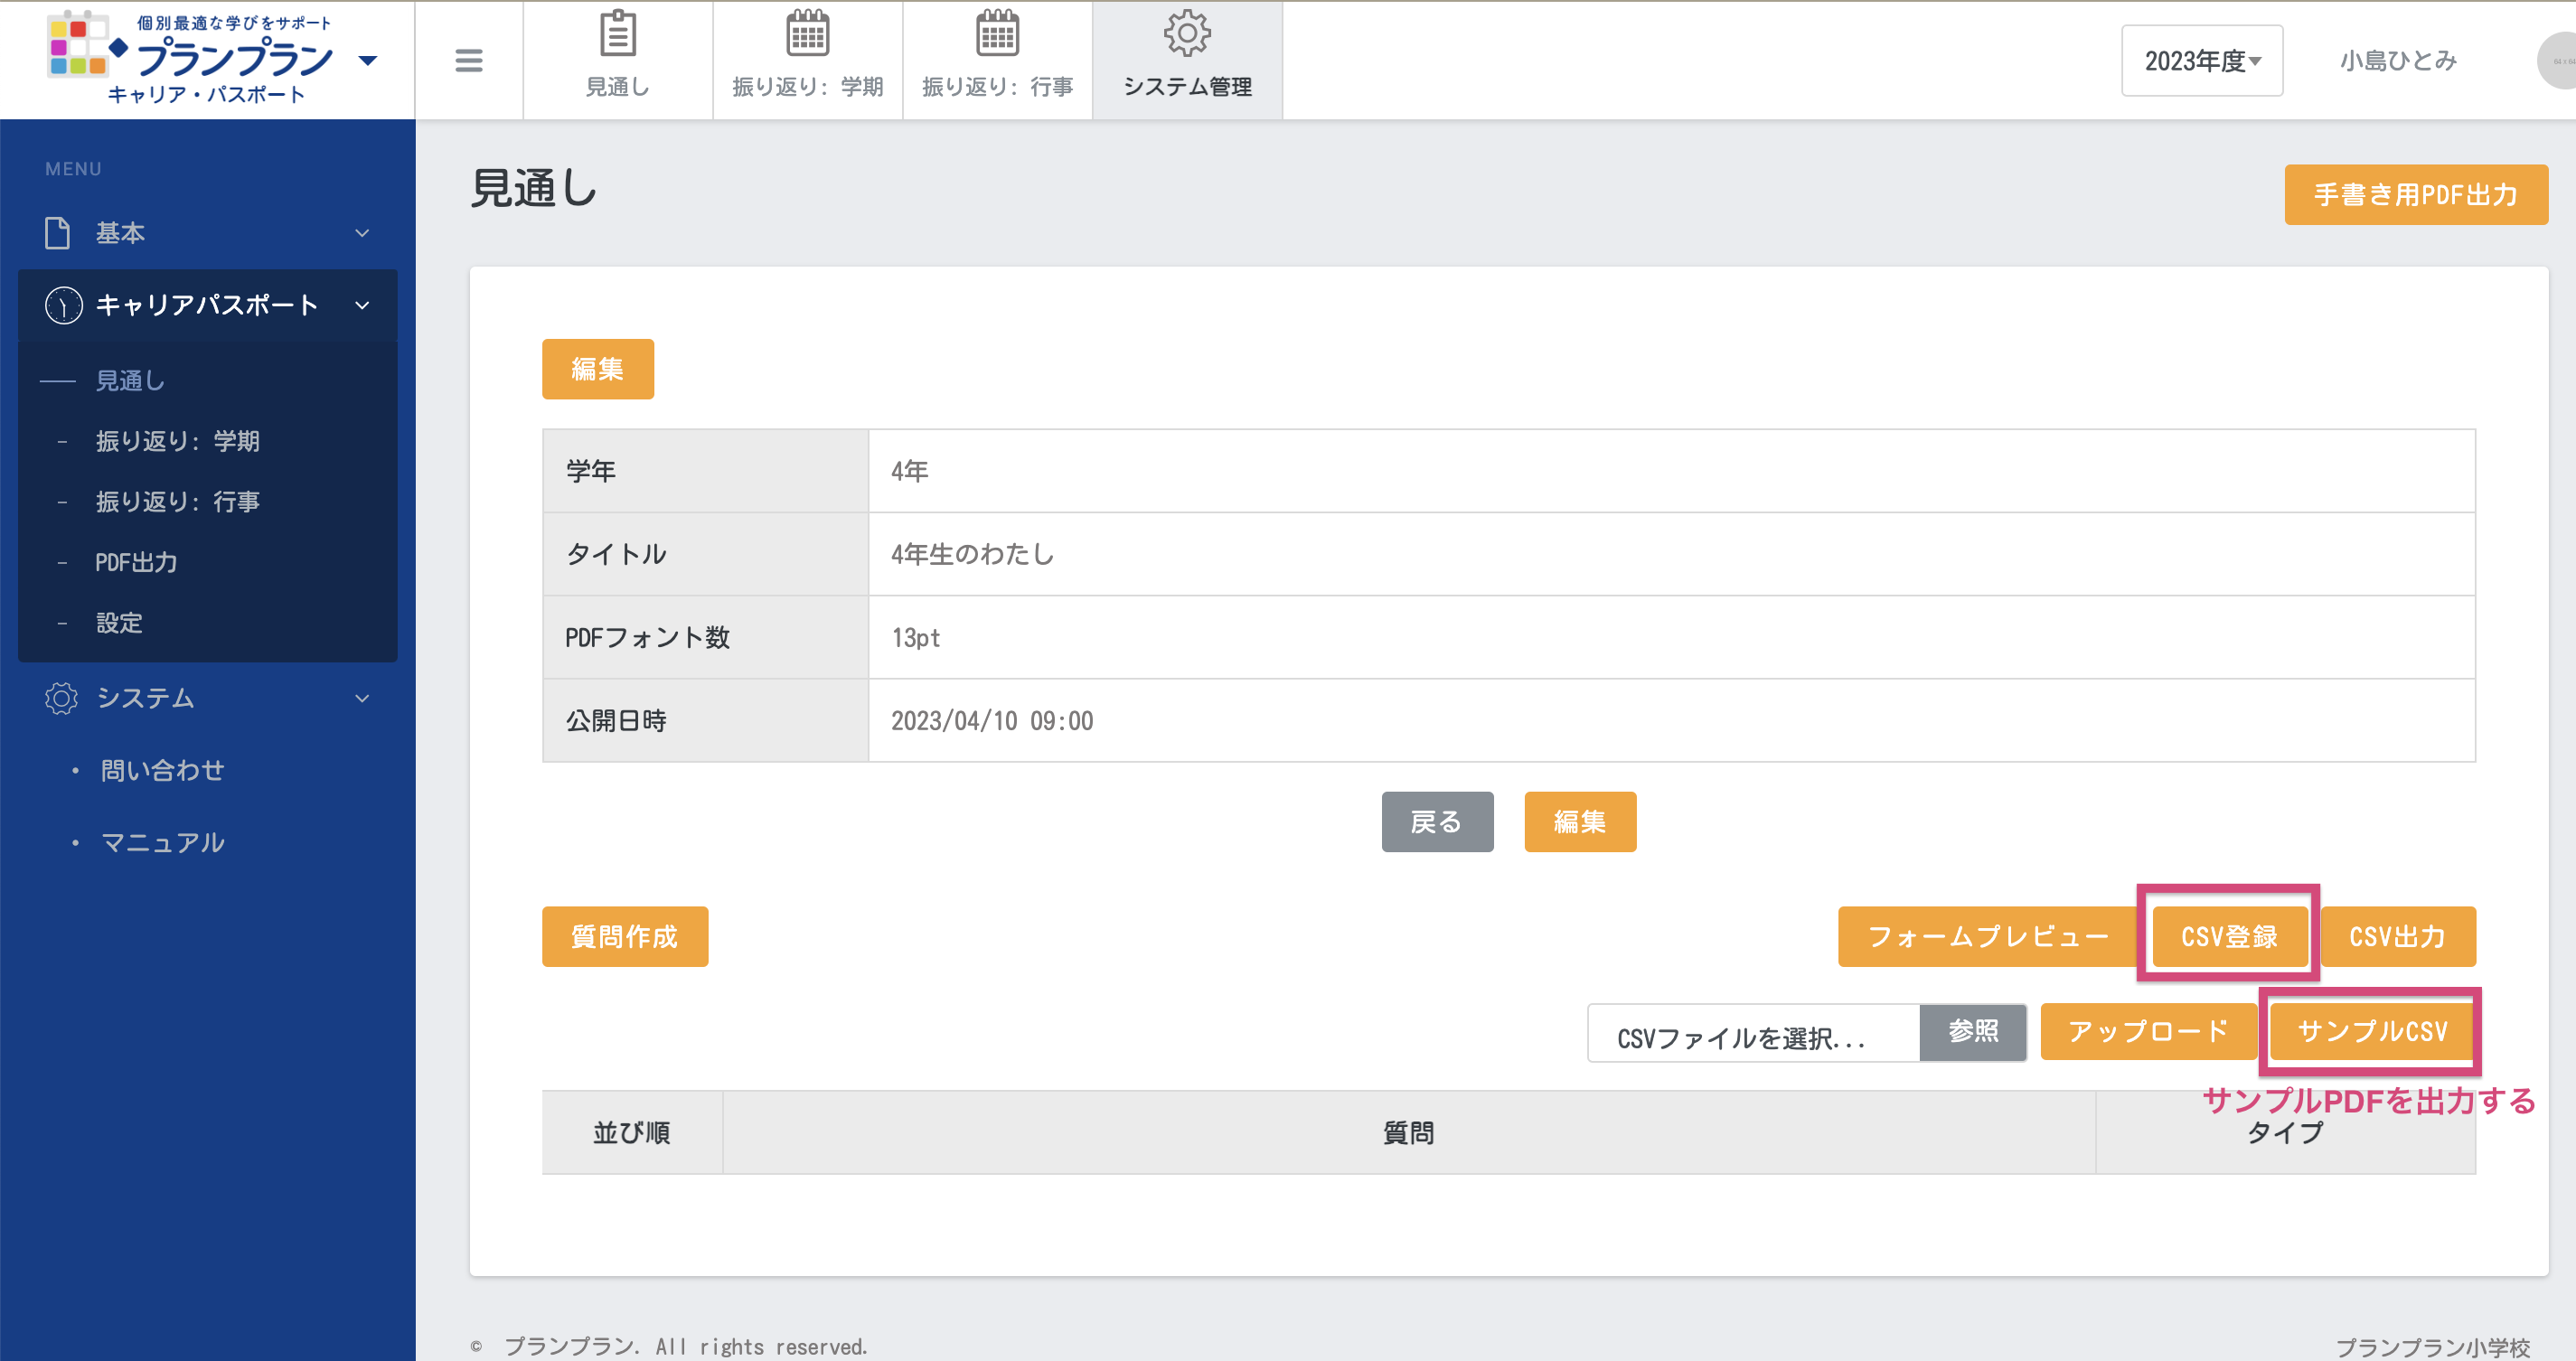2576x1361 pixels.
Task: Click the 基本 document icon in sidebar
Action: (58, 233)
